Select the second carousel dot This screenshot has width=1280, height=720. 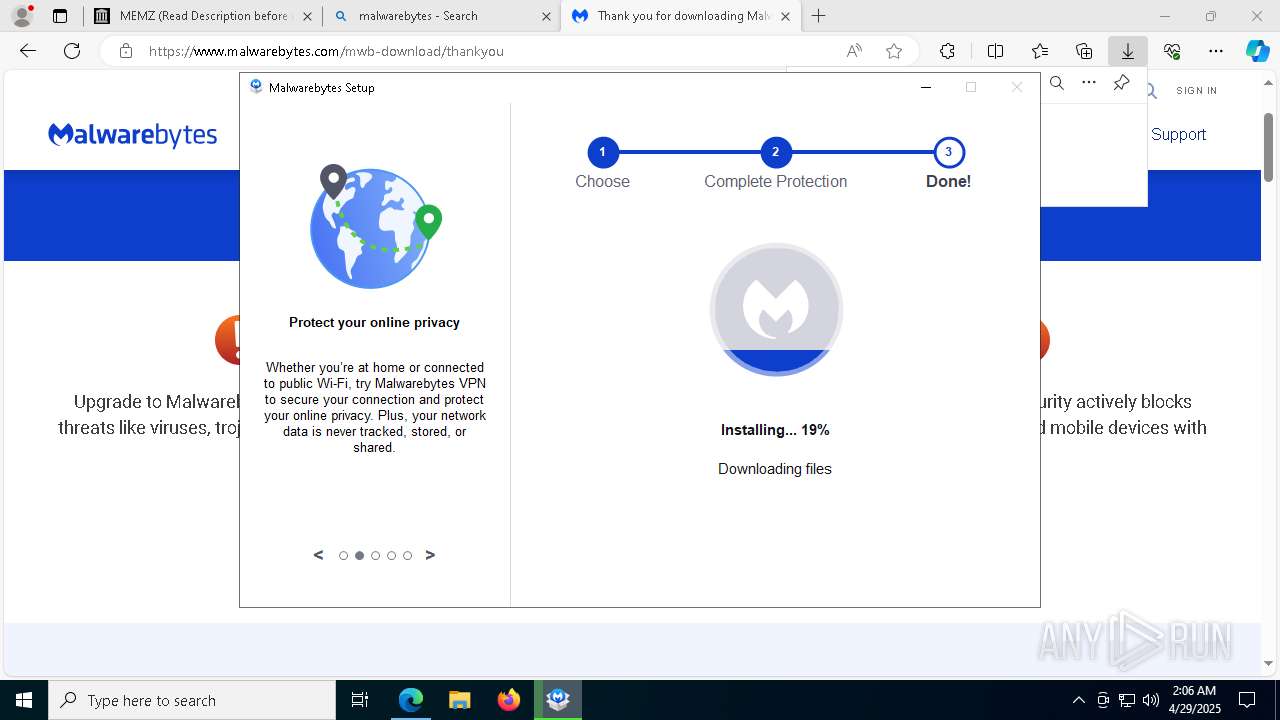coord(359,556)
